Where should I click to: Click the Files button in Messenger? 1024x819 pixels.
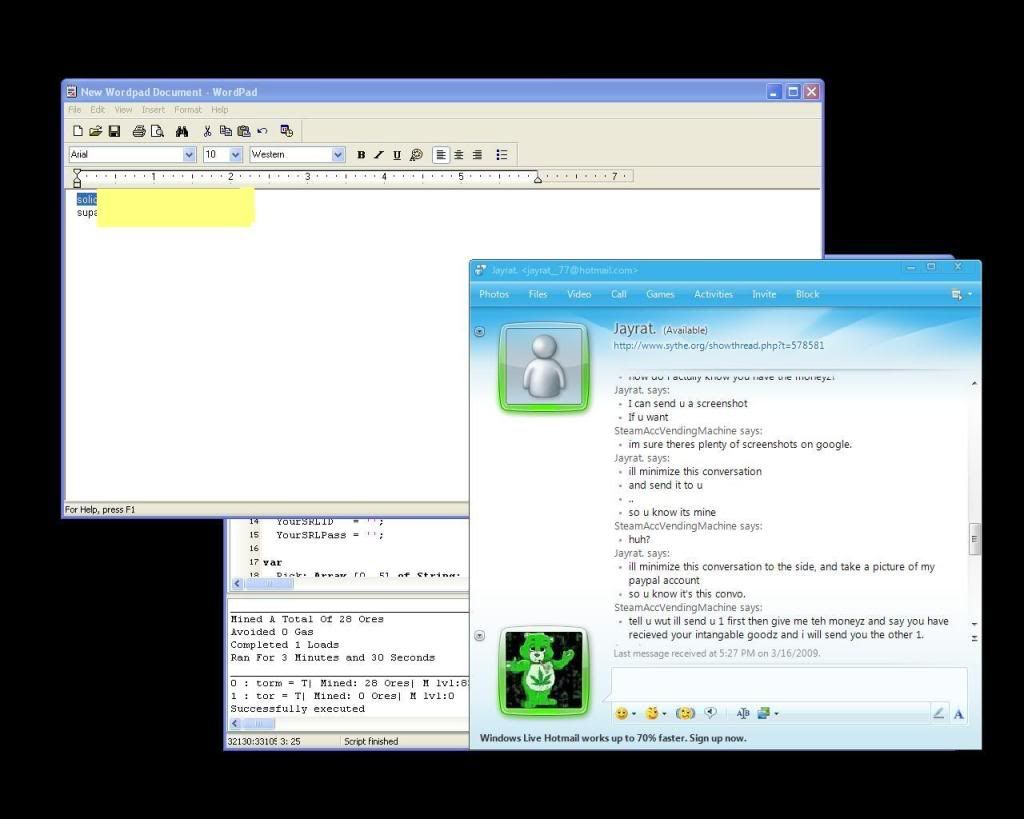point(537,295)
